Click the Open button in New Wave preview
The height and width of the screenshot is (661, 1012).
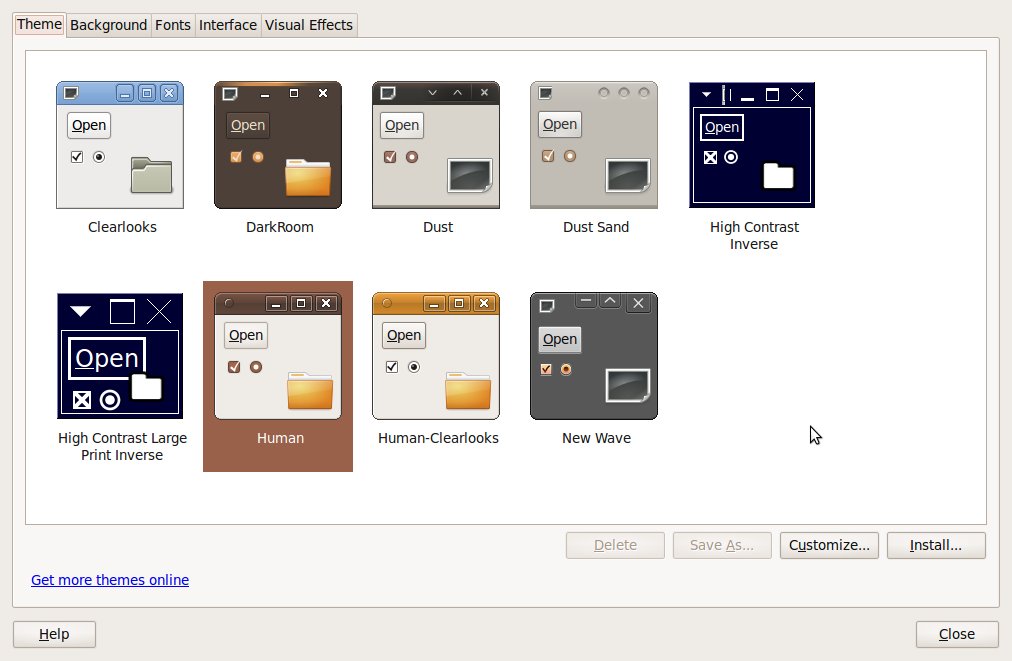[x=560, y=340]
